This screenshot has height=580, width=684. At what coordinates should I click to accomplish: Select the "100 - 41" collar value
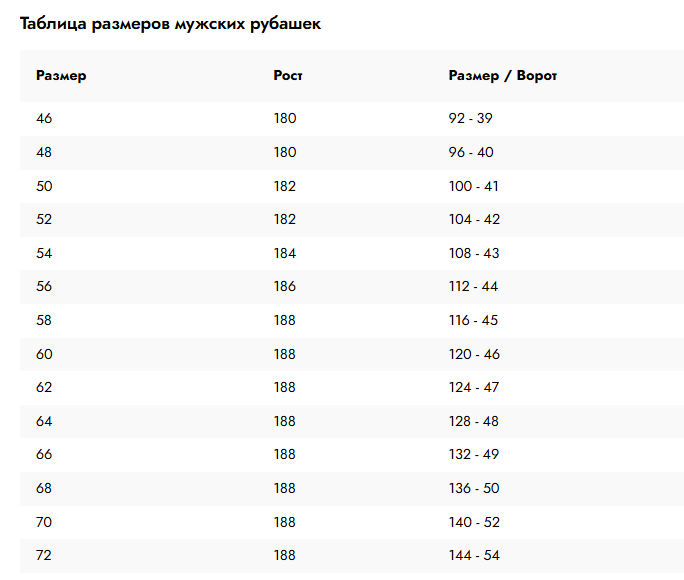474,186
